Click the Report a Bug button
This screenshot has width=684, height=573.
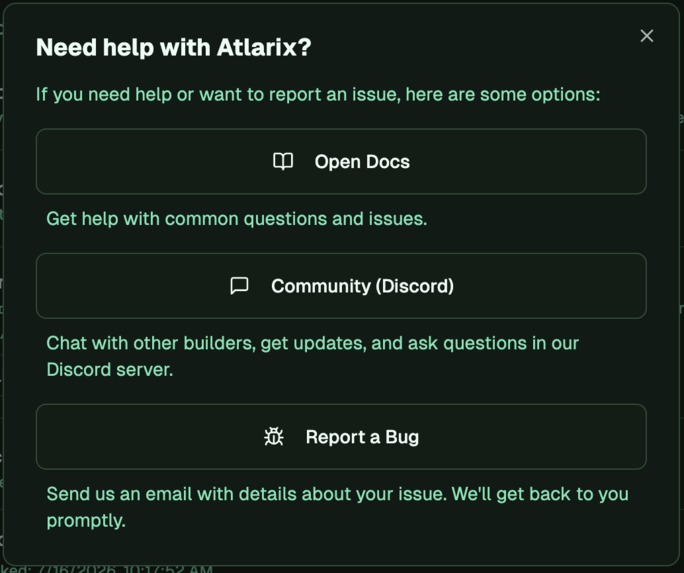tap(341, 437)
